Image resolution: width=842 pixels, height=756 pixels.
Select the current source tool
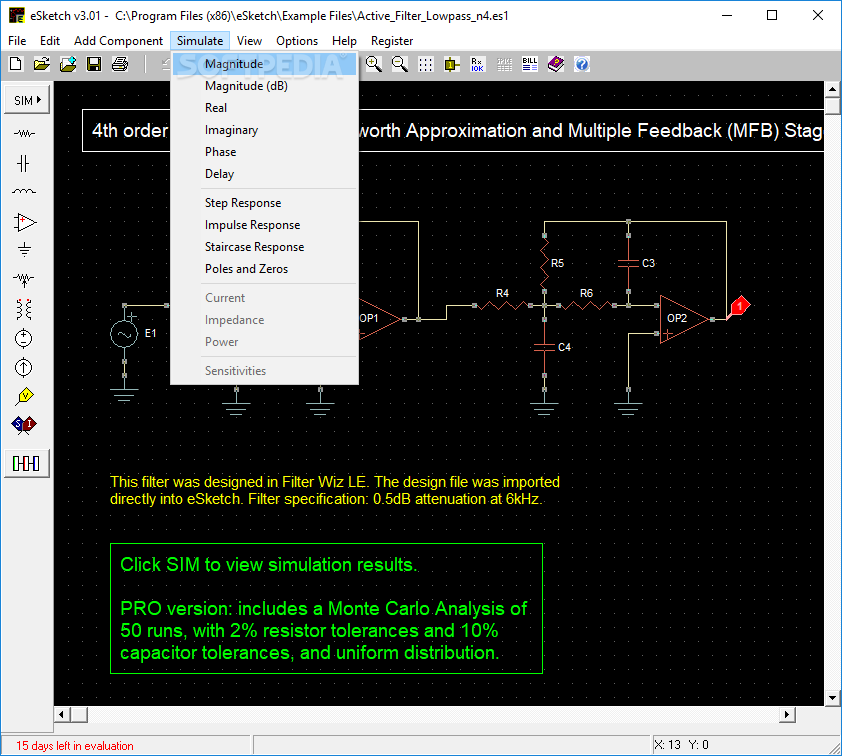(x=24, y=368)
